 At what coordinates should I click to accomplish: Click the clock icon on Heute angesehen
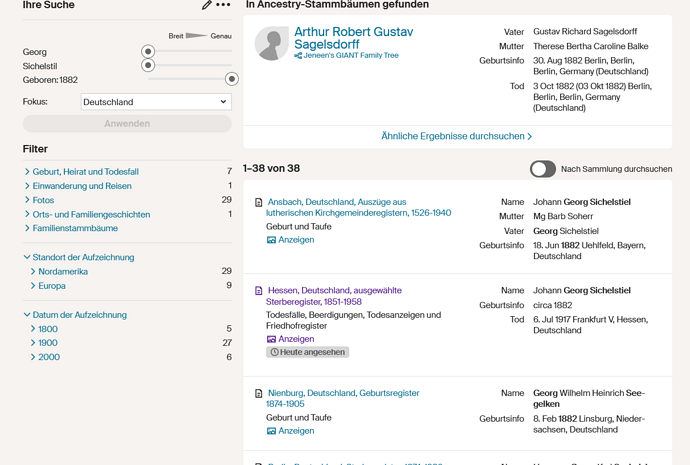pos(274,352)
